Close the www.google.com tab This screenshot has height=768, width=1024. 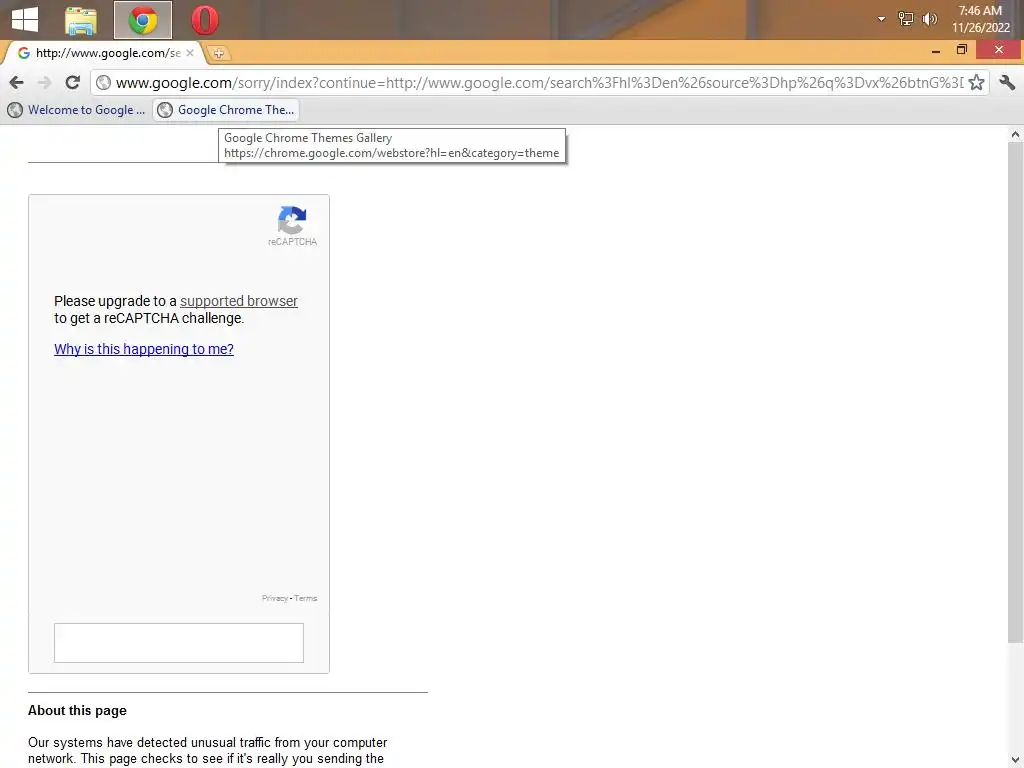[x=190, y=53]
